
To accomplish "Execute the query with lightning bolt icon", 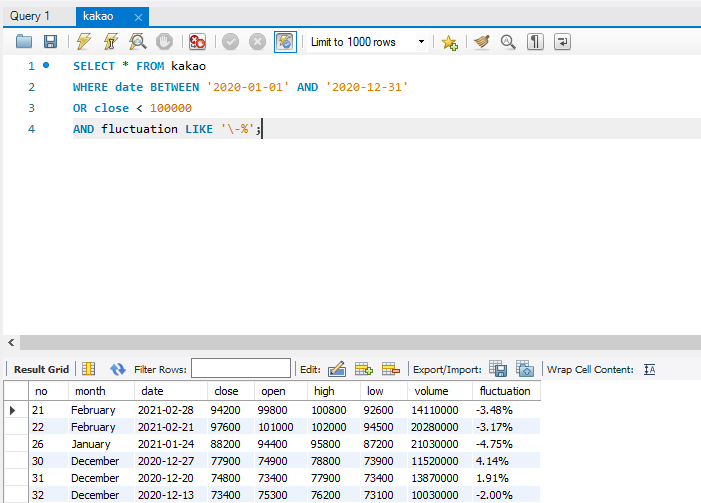I will tap(84, 42).
